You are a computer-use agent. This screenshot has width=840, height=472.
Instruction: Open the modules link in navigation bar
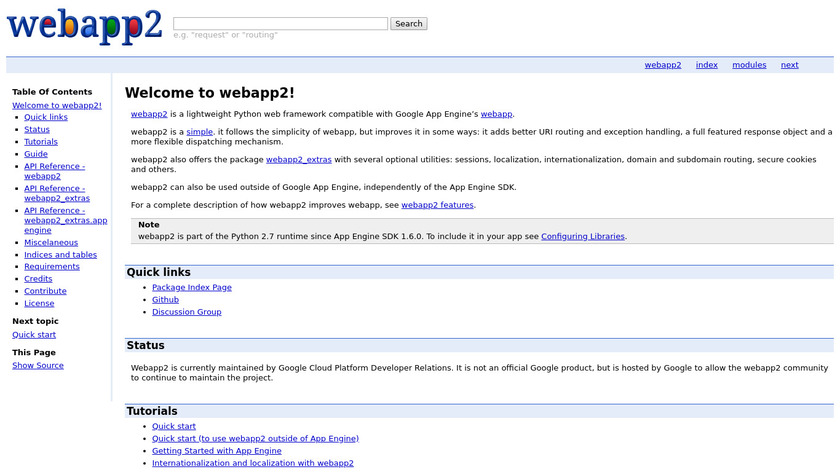(x=749, y=65)
